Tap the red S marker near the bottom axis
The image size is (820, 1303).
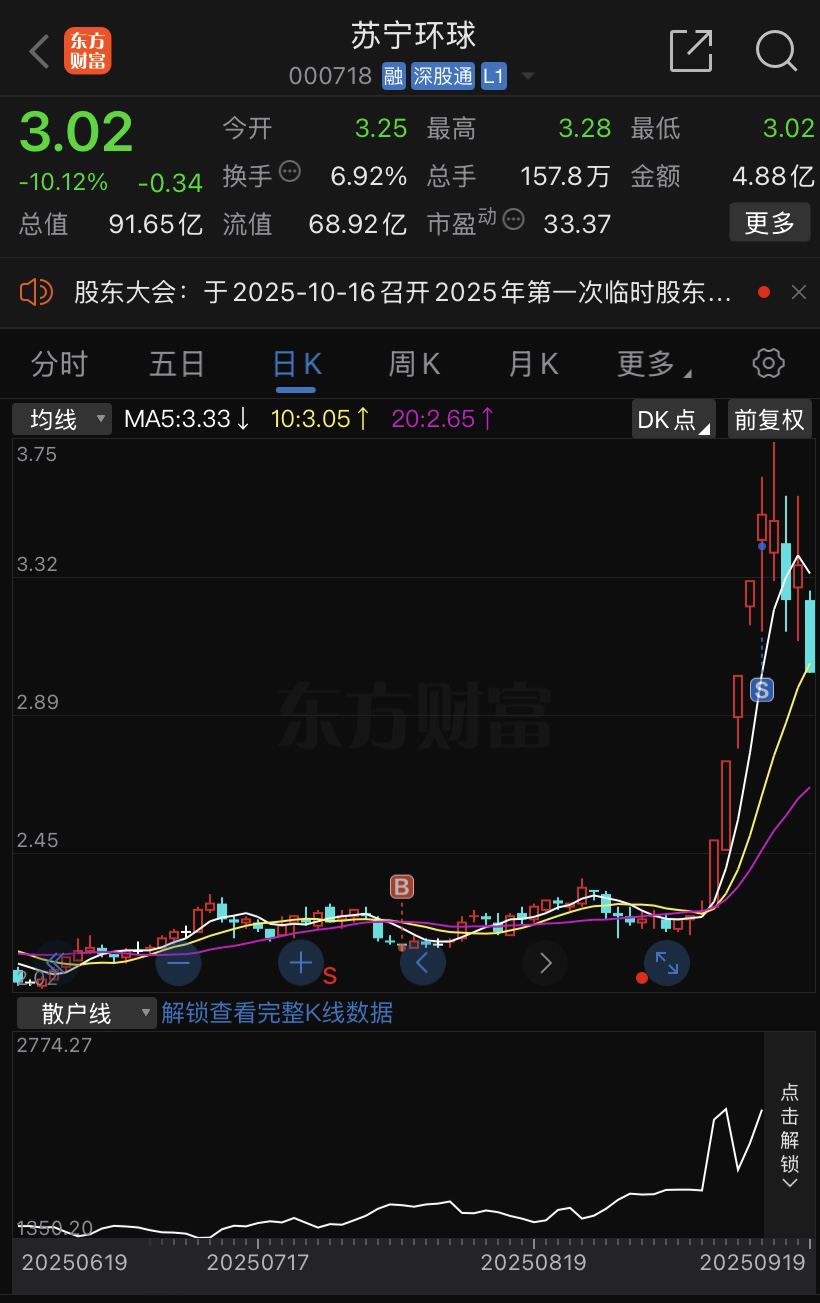329,976
